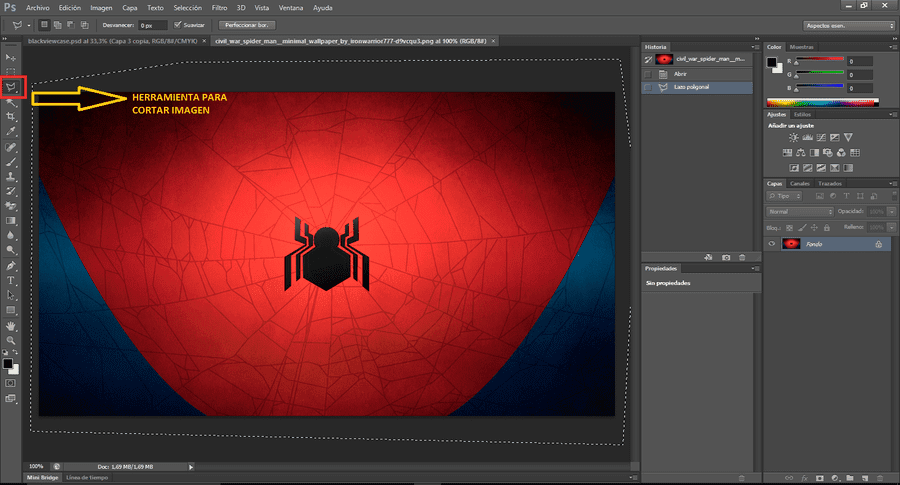Open the Filtro menu

tap(219, 8)
